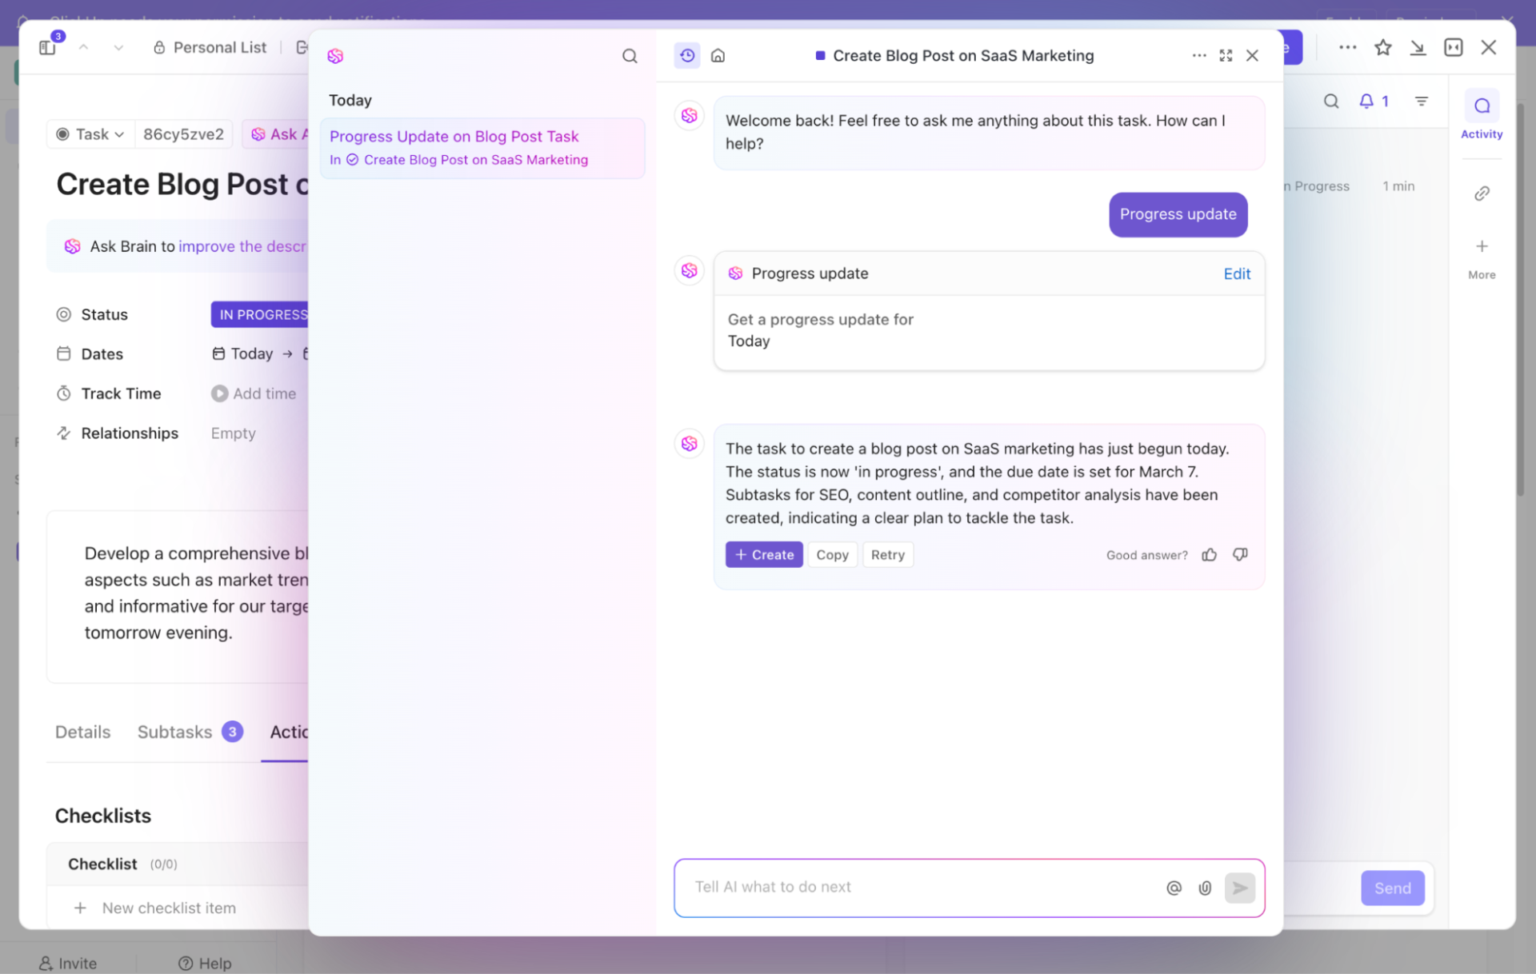Rate the AI answer with thumbs down

point(1240,554)
